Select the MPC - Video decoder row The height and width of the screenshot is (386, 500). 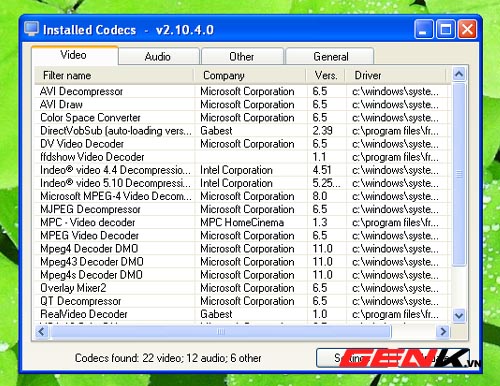243,222
